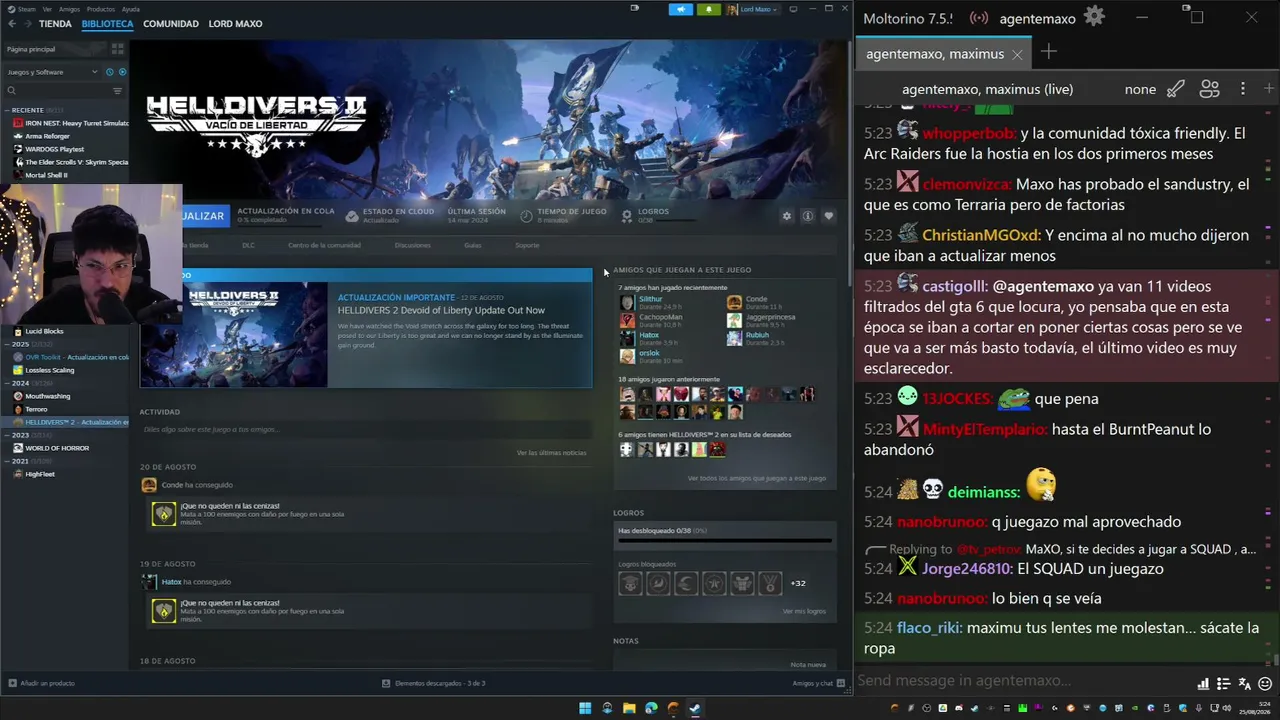The image size is (1280, 720).
Task: Open Elementos descargados downloads status
Action: pos(434,683)
